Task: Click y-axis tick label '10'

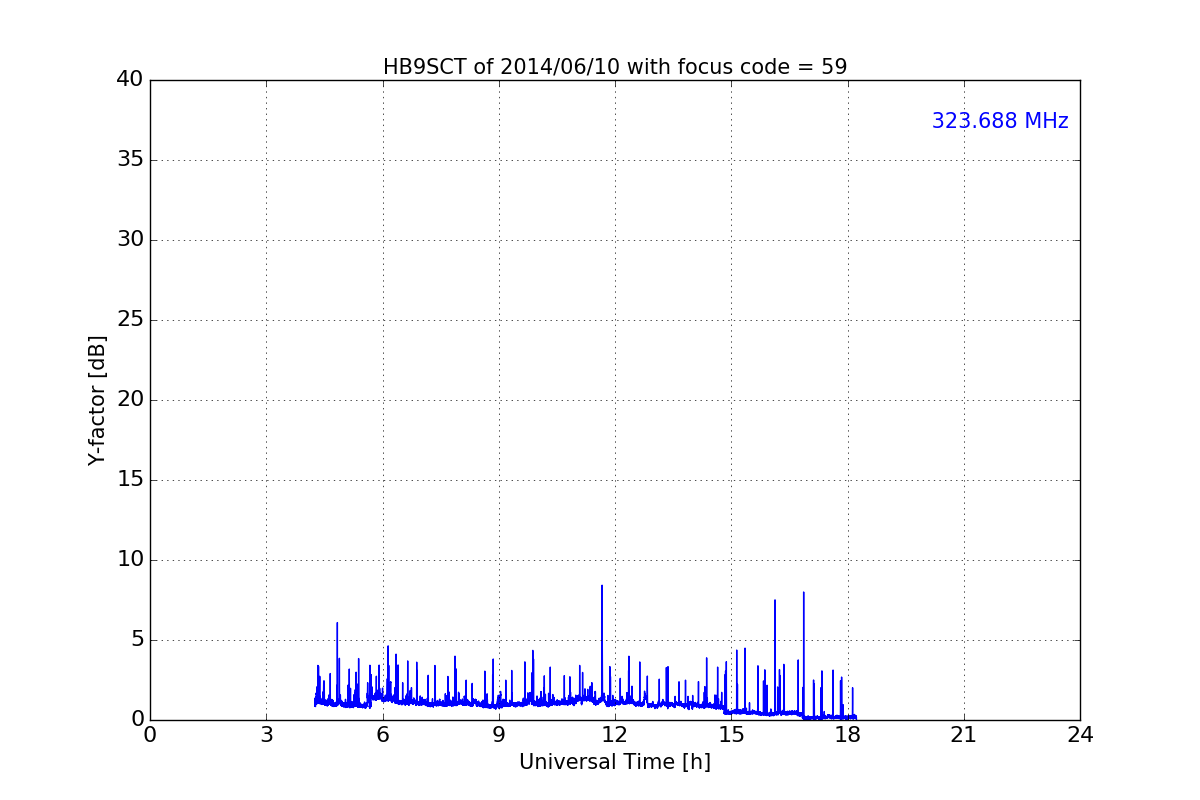Action: pyautogui.click(x=130, y=560)
